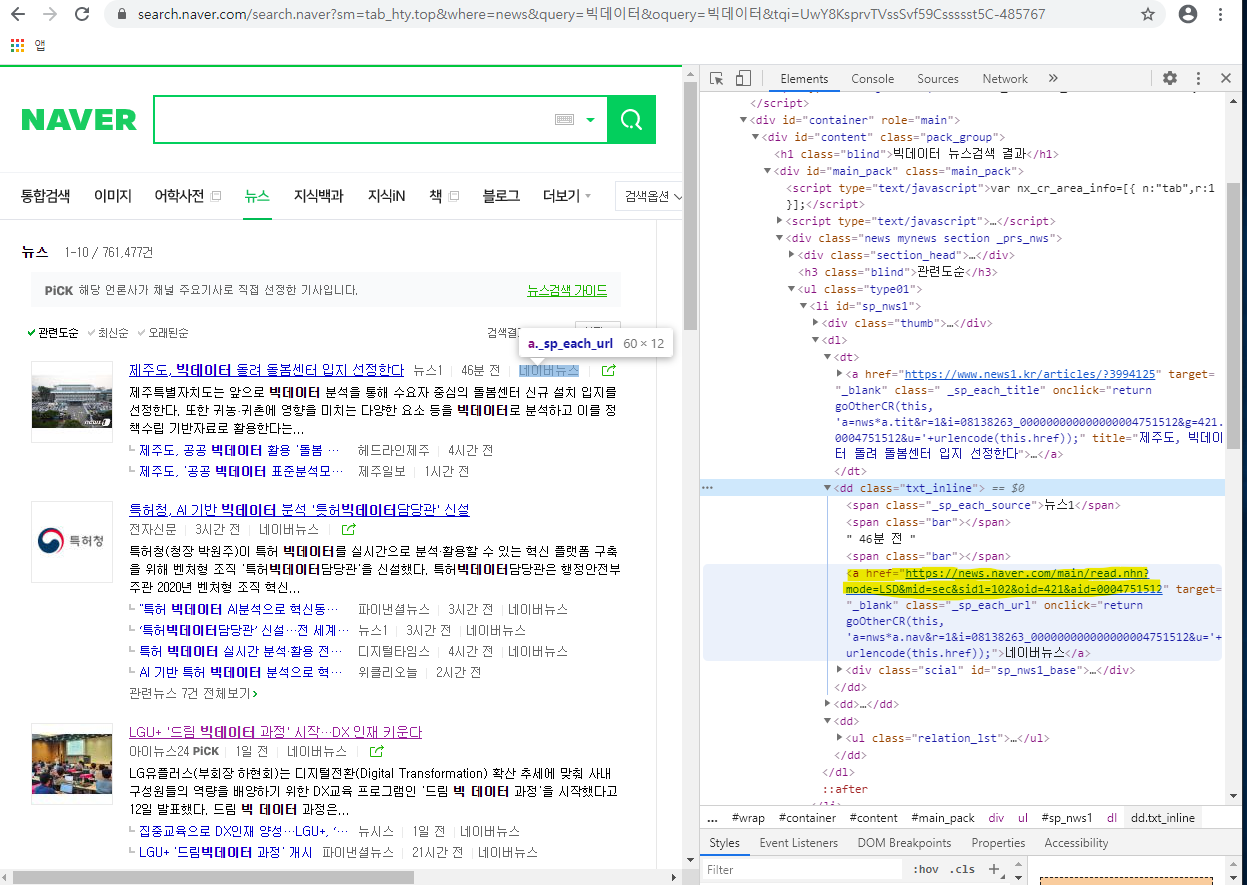
Task: Switch to the Network tab
Action: click(1005, 79)
